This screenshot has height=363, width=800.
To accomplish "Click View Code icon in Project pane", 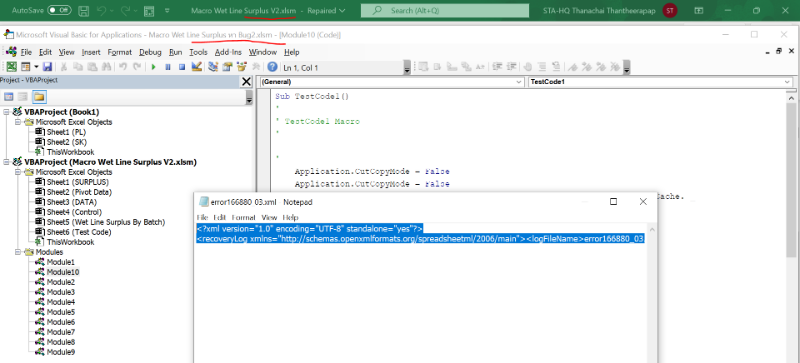I will [9, 96].
